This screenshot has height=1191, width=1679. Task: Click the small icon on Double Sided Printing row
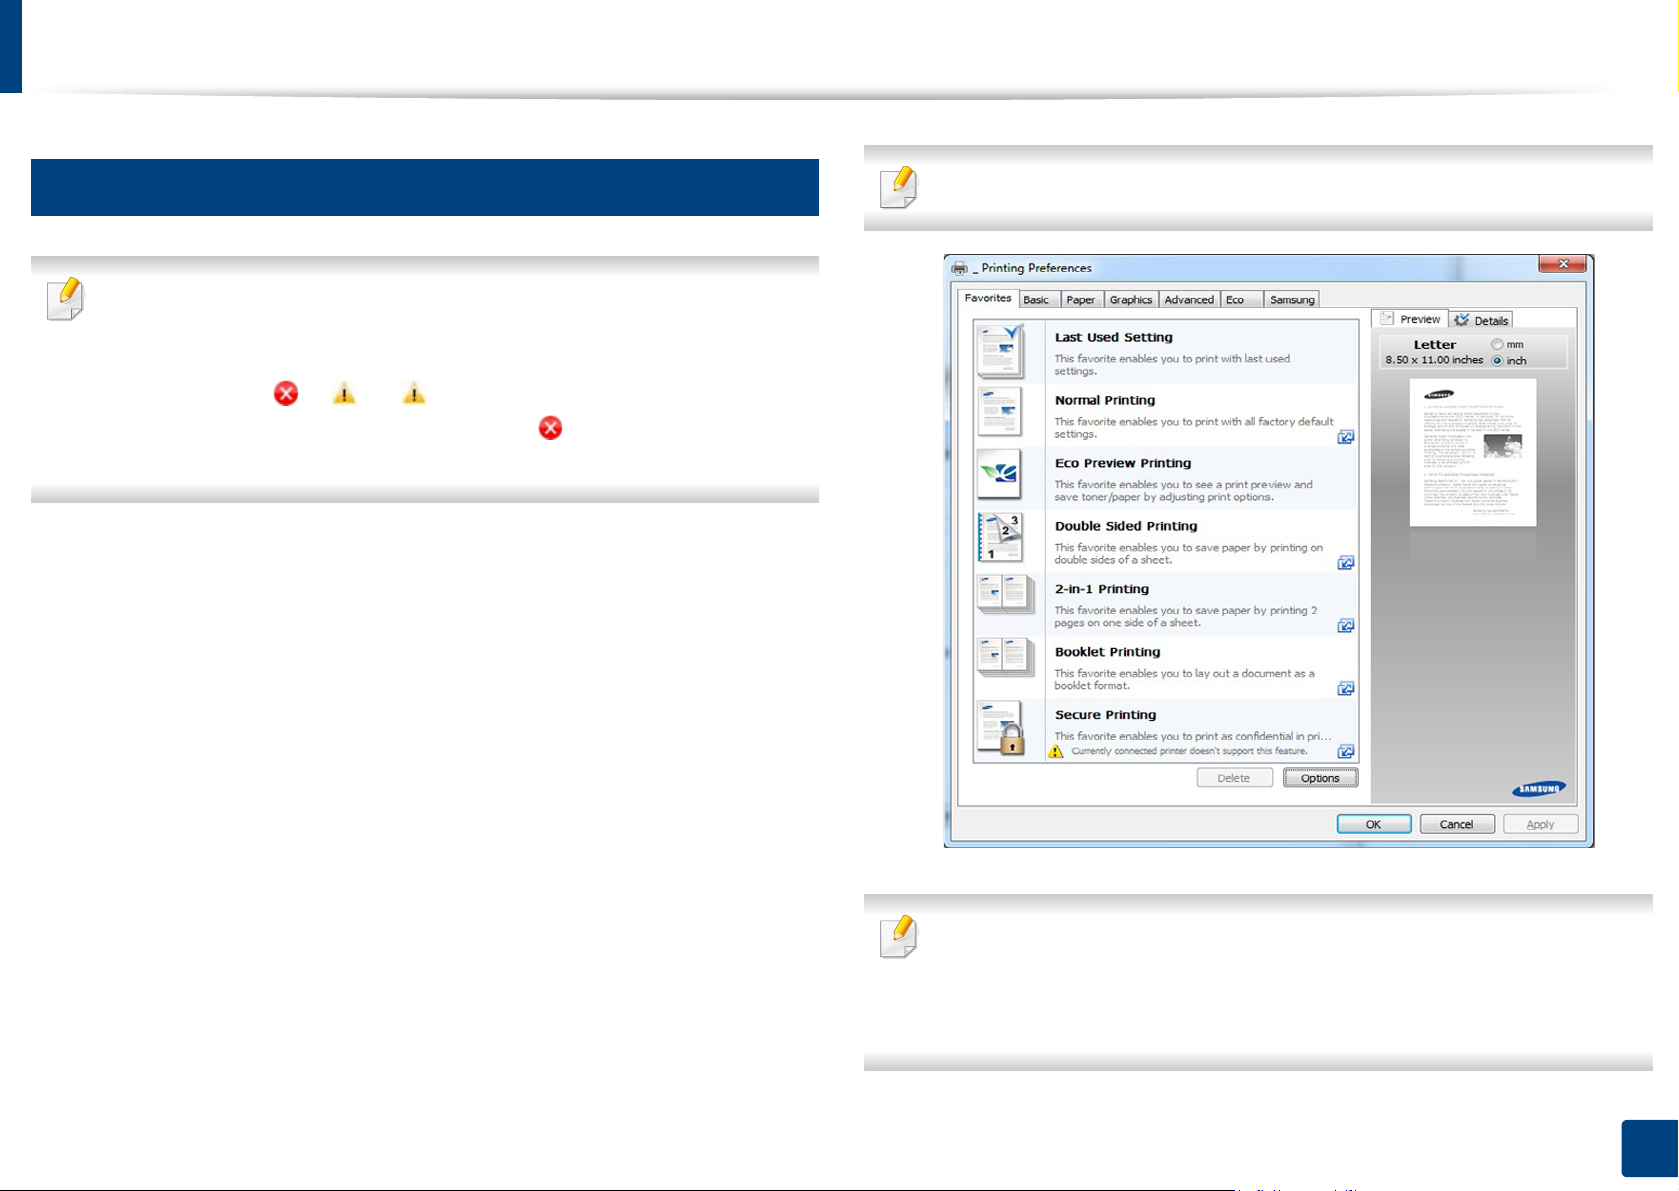tap(1346, 563)
